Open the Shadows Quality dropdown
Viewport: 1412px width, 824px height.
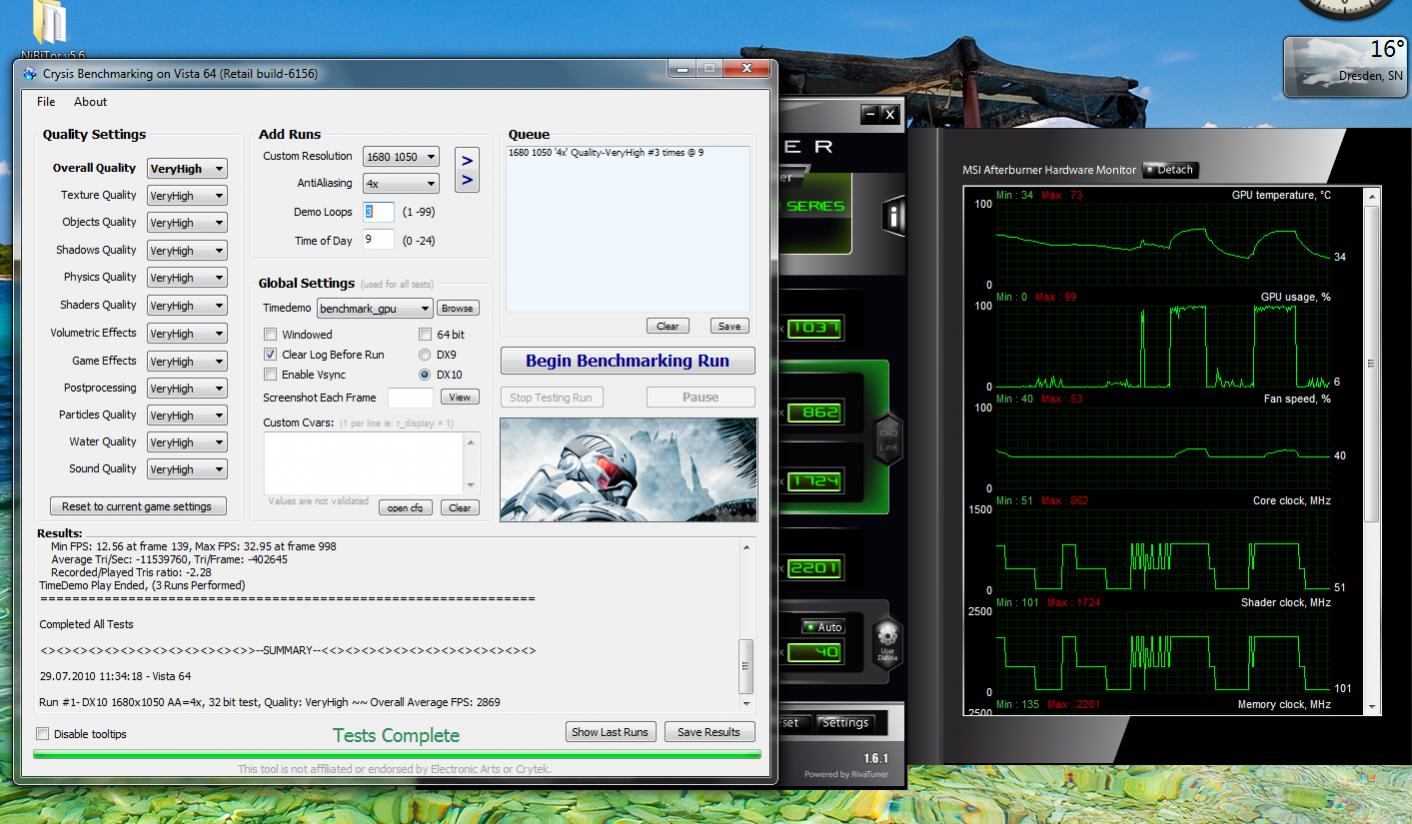click(187, 251)
